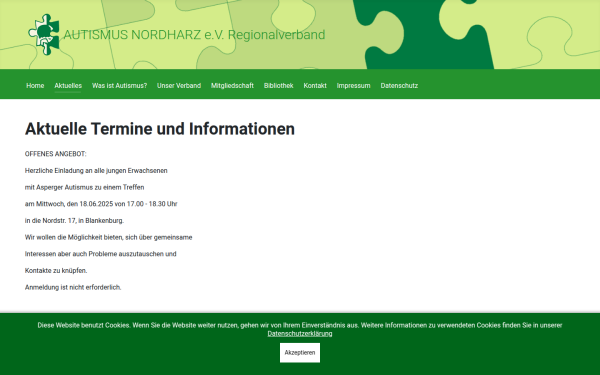This screenshot has height=375, width=600.
Task: Click the heading Aktuelle Termine und Informationen
Action: click(x=160, y=129)
